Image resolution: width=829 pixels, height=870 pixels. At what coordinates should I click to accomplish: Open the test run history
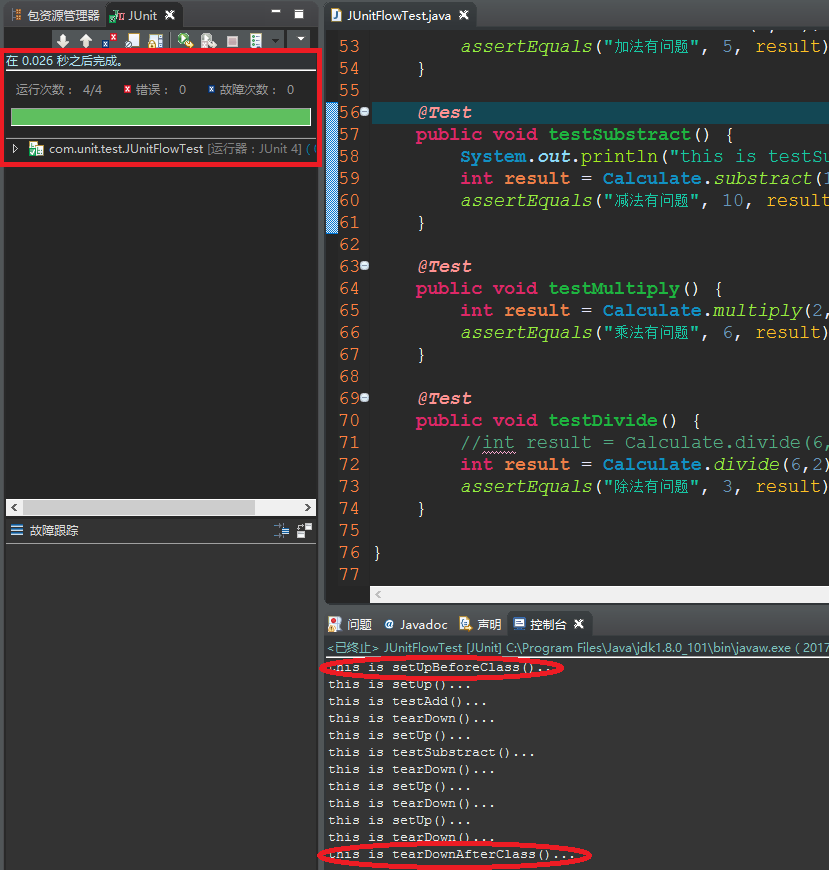[x=256, y=40]
